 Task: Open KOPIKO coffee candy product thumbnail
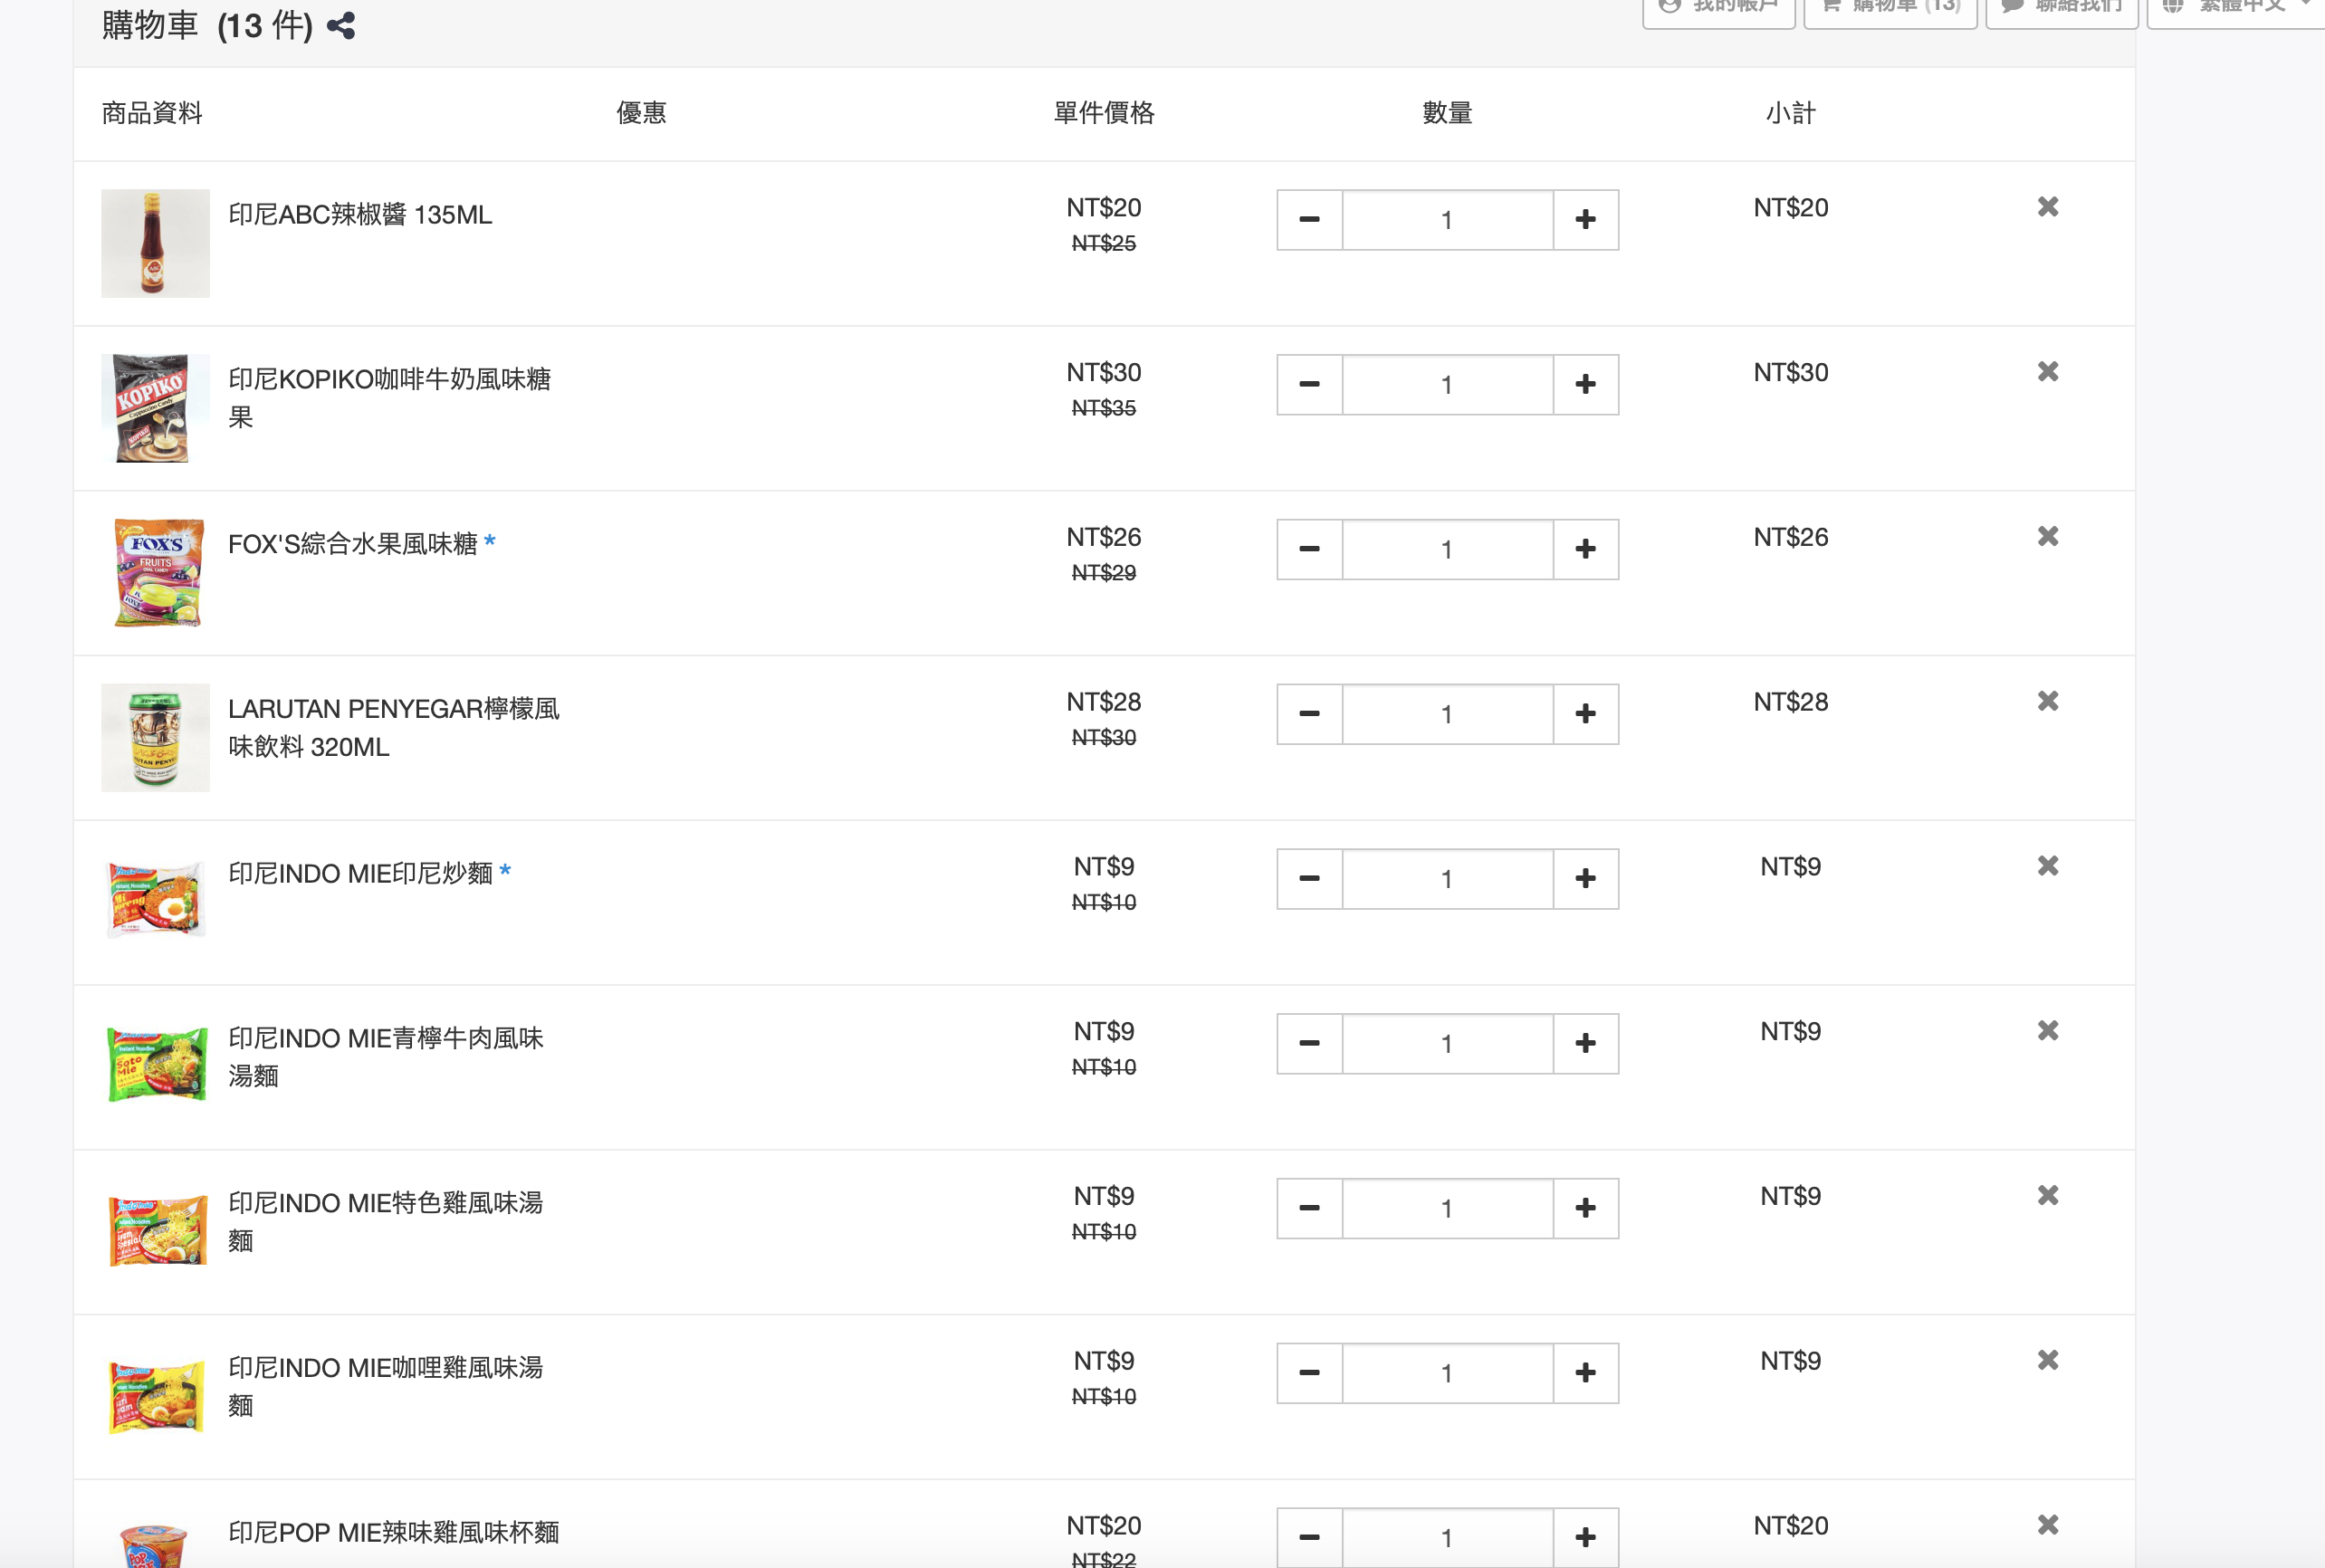[x=156, y=408]
